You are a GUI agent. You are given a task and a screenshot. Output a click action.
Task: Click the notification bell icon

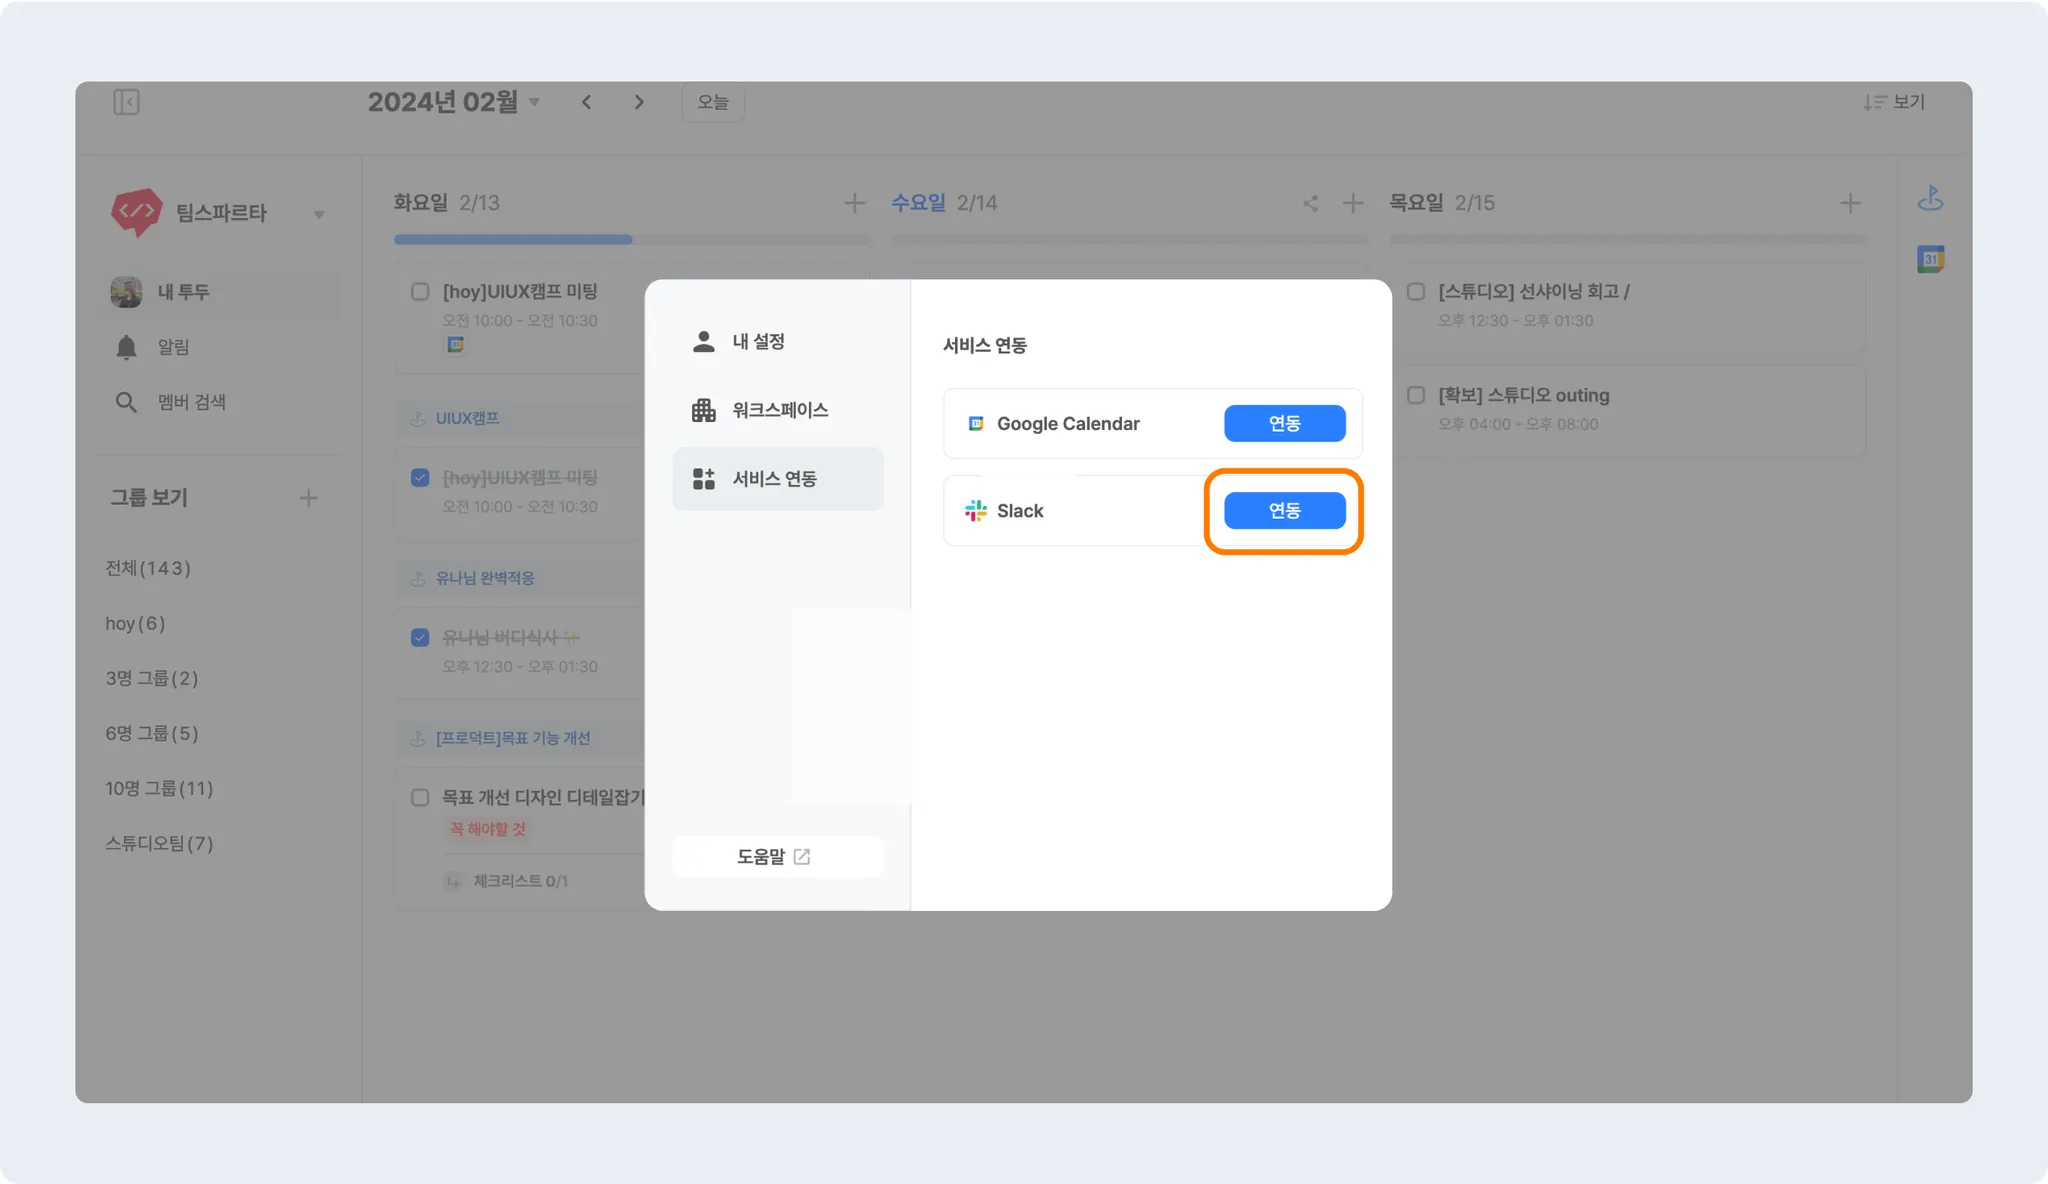pyautogui.click(x=126, y=347)
